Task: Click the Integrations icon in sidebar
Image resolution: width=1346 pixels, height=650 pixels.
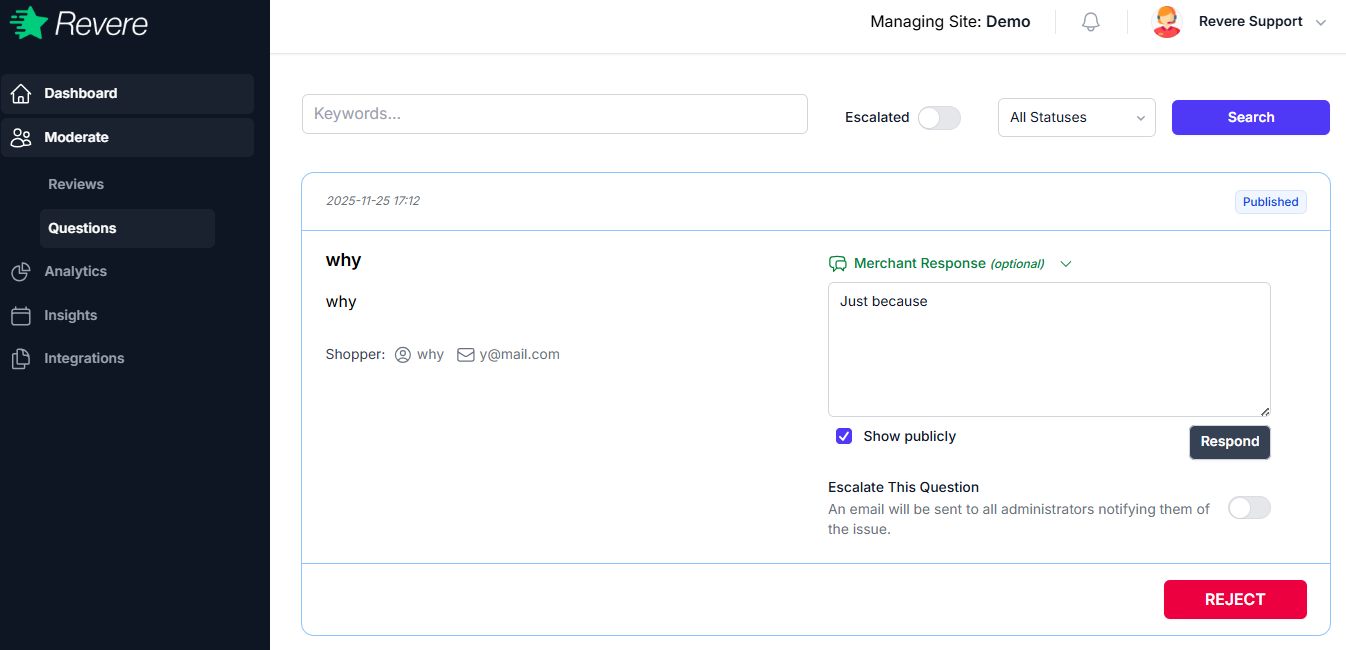Action: point(21,358)
